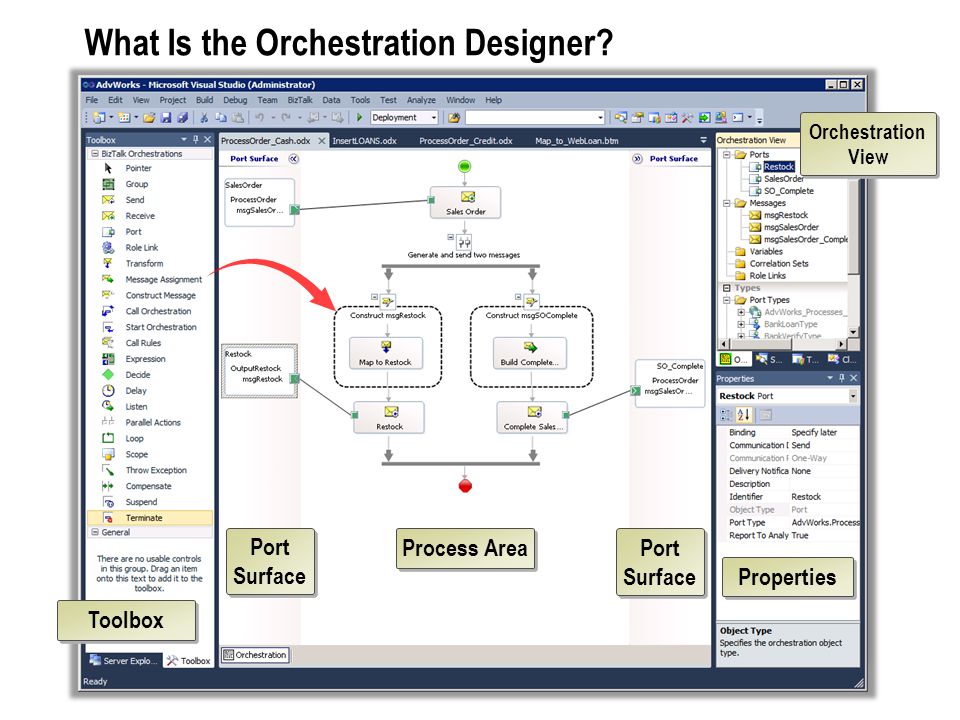Open the File menu
Viewport: 960px width, 720px height.
[x=92, y=100]
